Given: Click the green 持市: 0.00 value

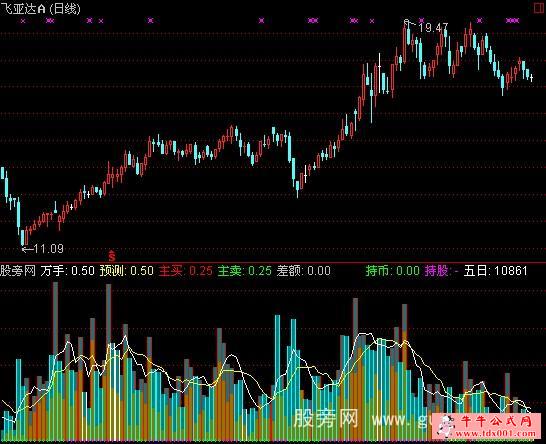Looking at the screenshot, I should point(393,271).
